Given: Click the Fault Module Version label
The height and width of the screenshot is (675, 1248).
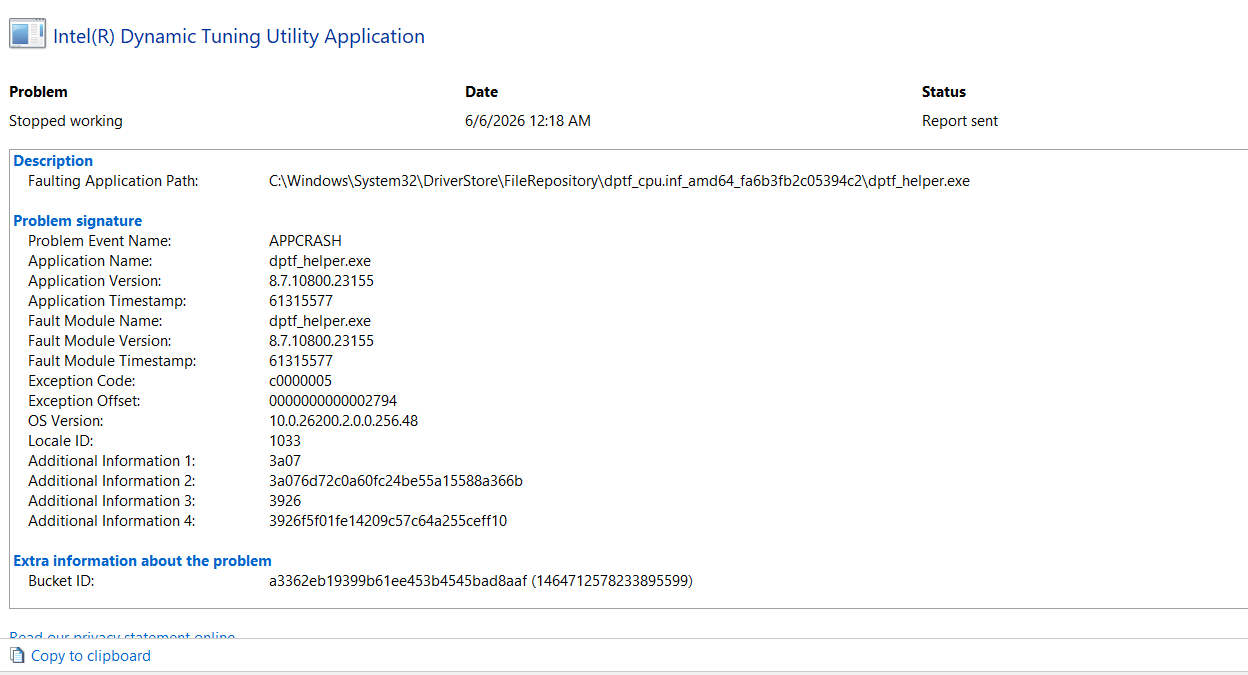Looking at the screenshot, I should pos(99,341).
